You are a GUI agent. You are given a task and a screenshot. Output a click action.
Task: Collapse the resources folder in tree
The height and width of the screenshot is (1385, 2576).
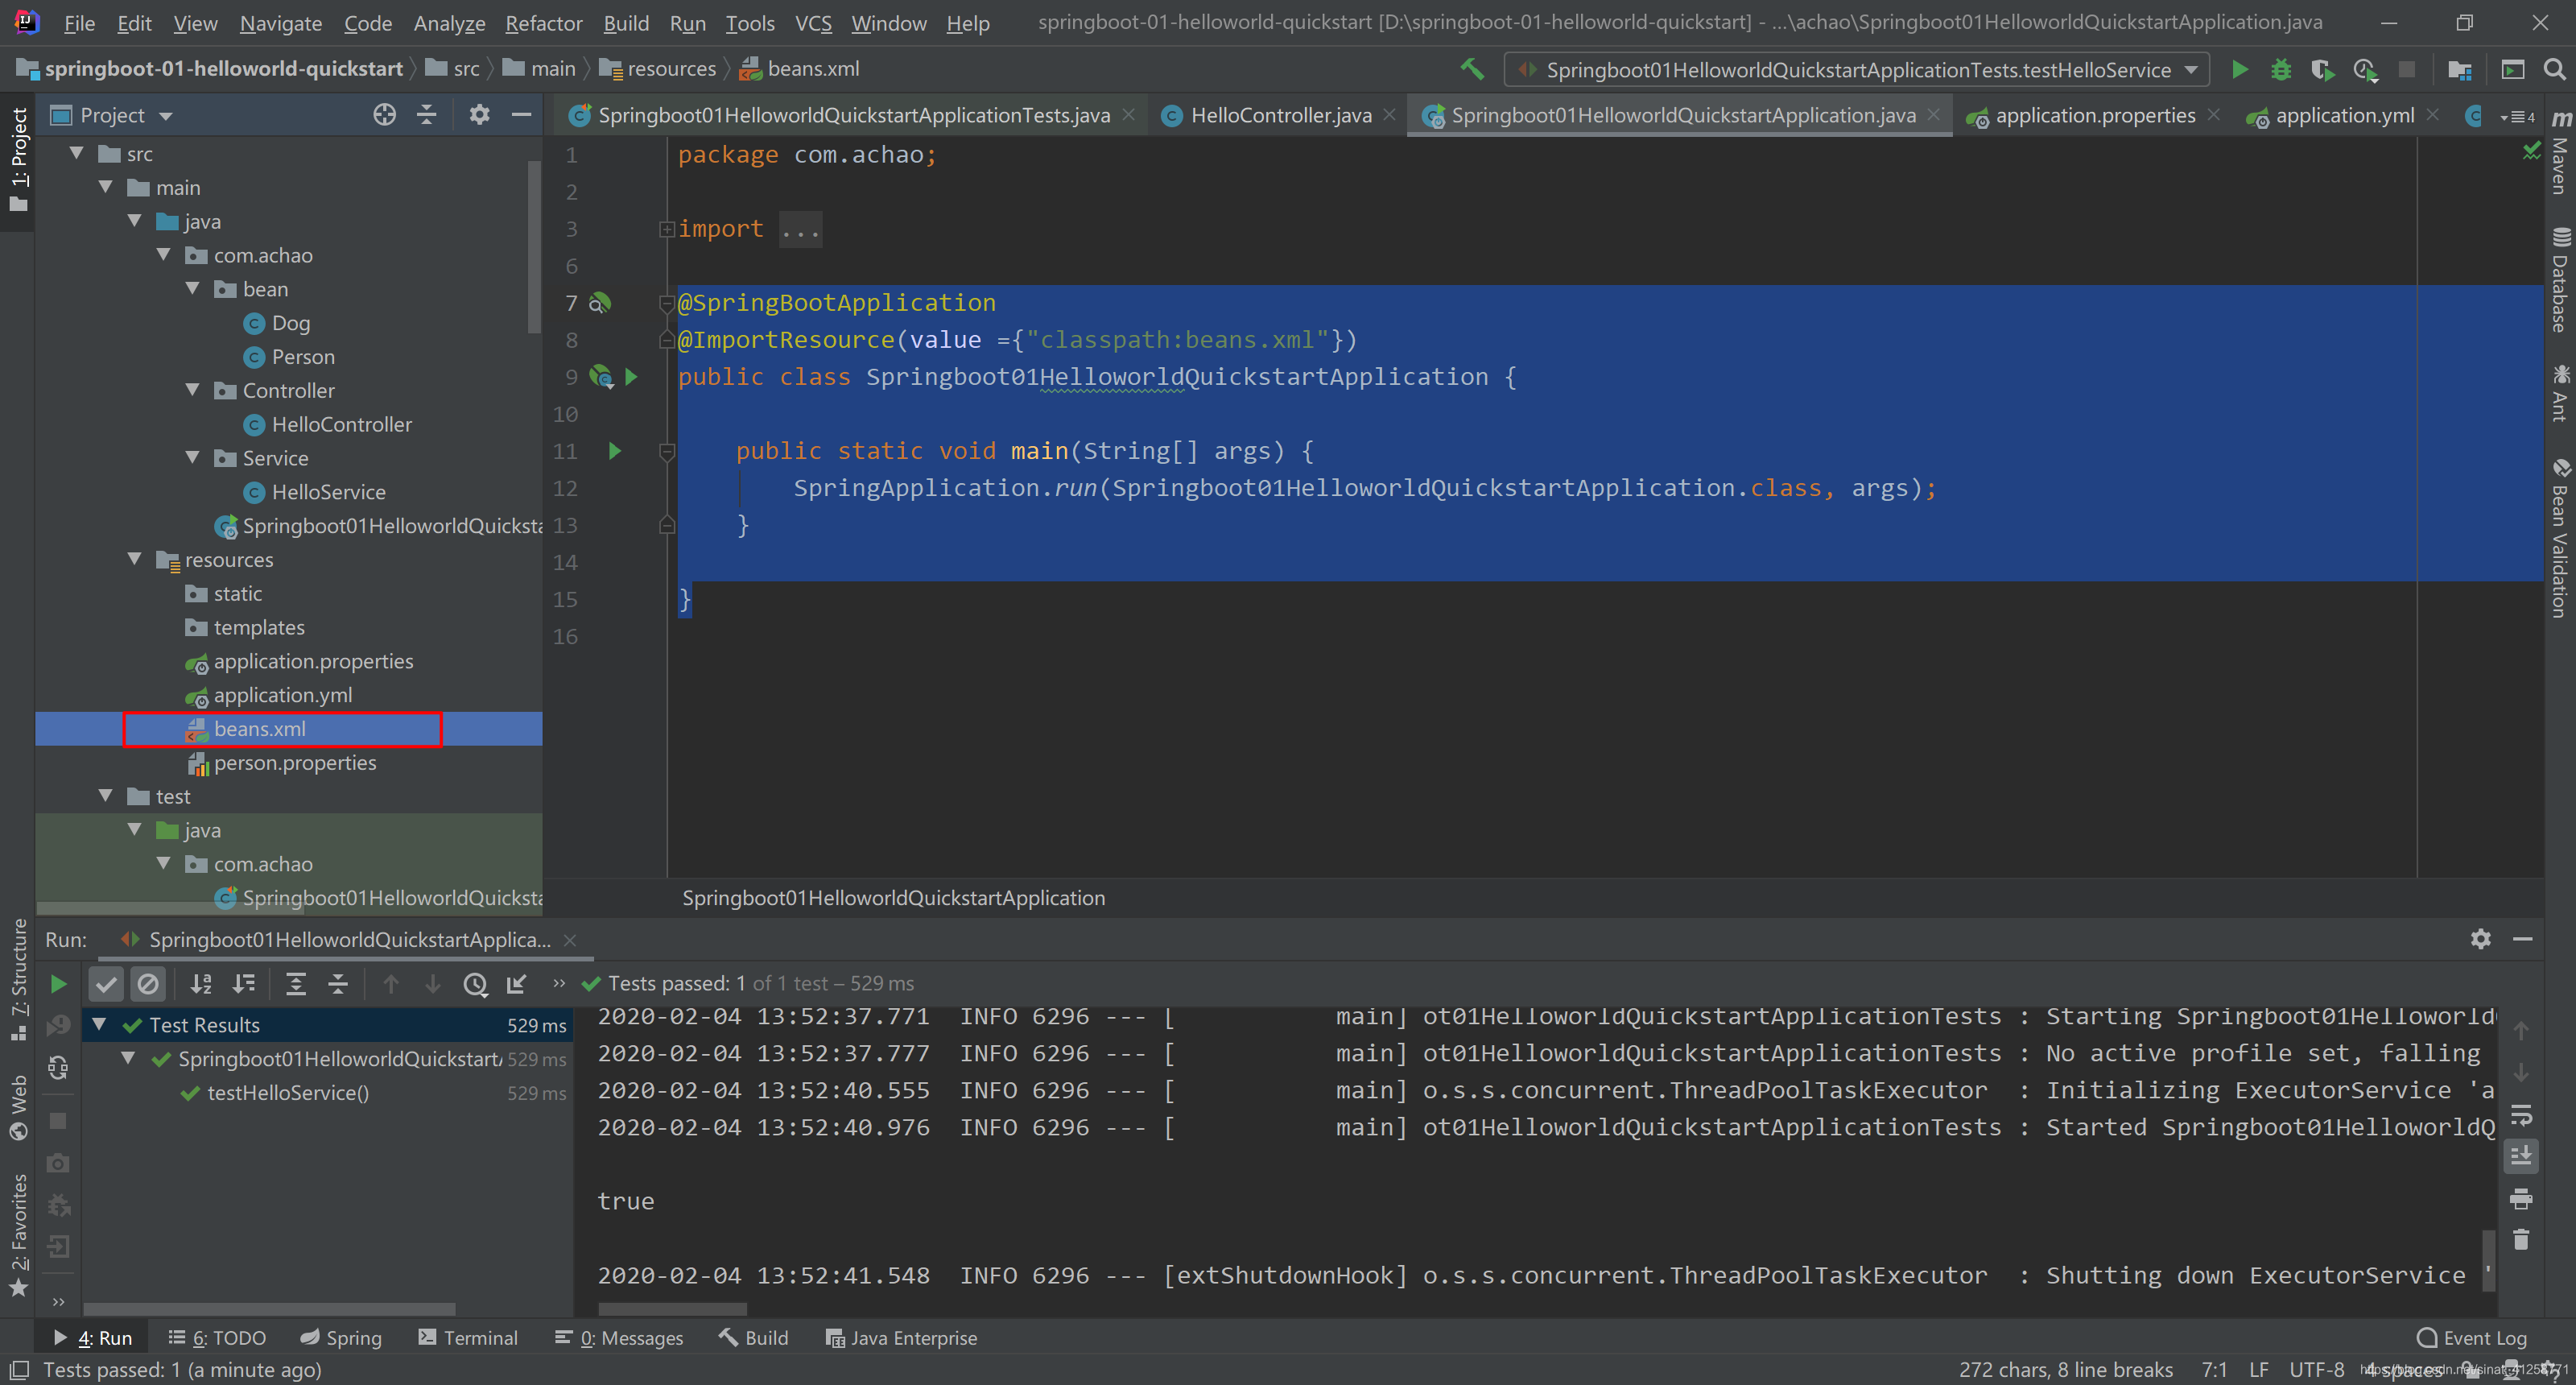click(x=135, y=559)
